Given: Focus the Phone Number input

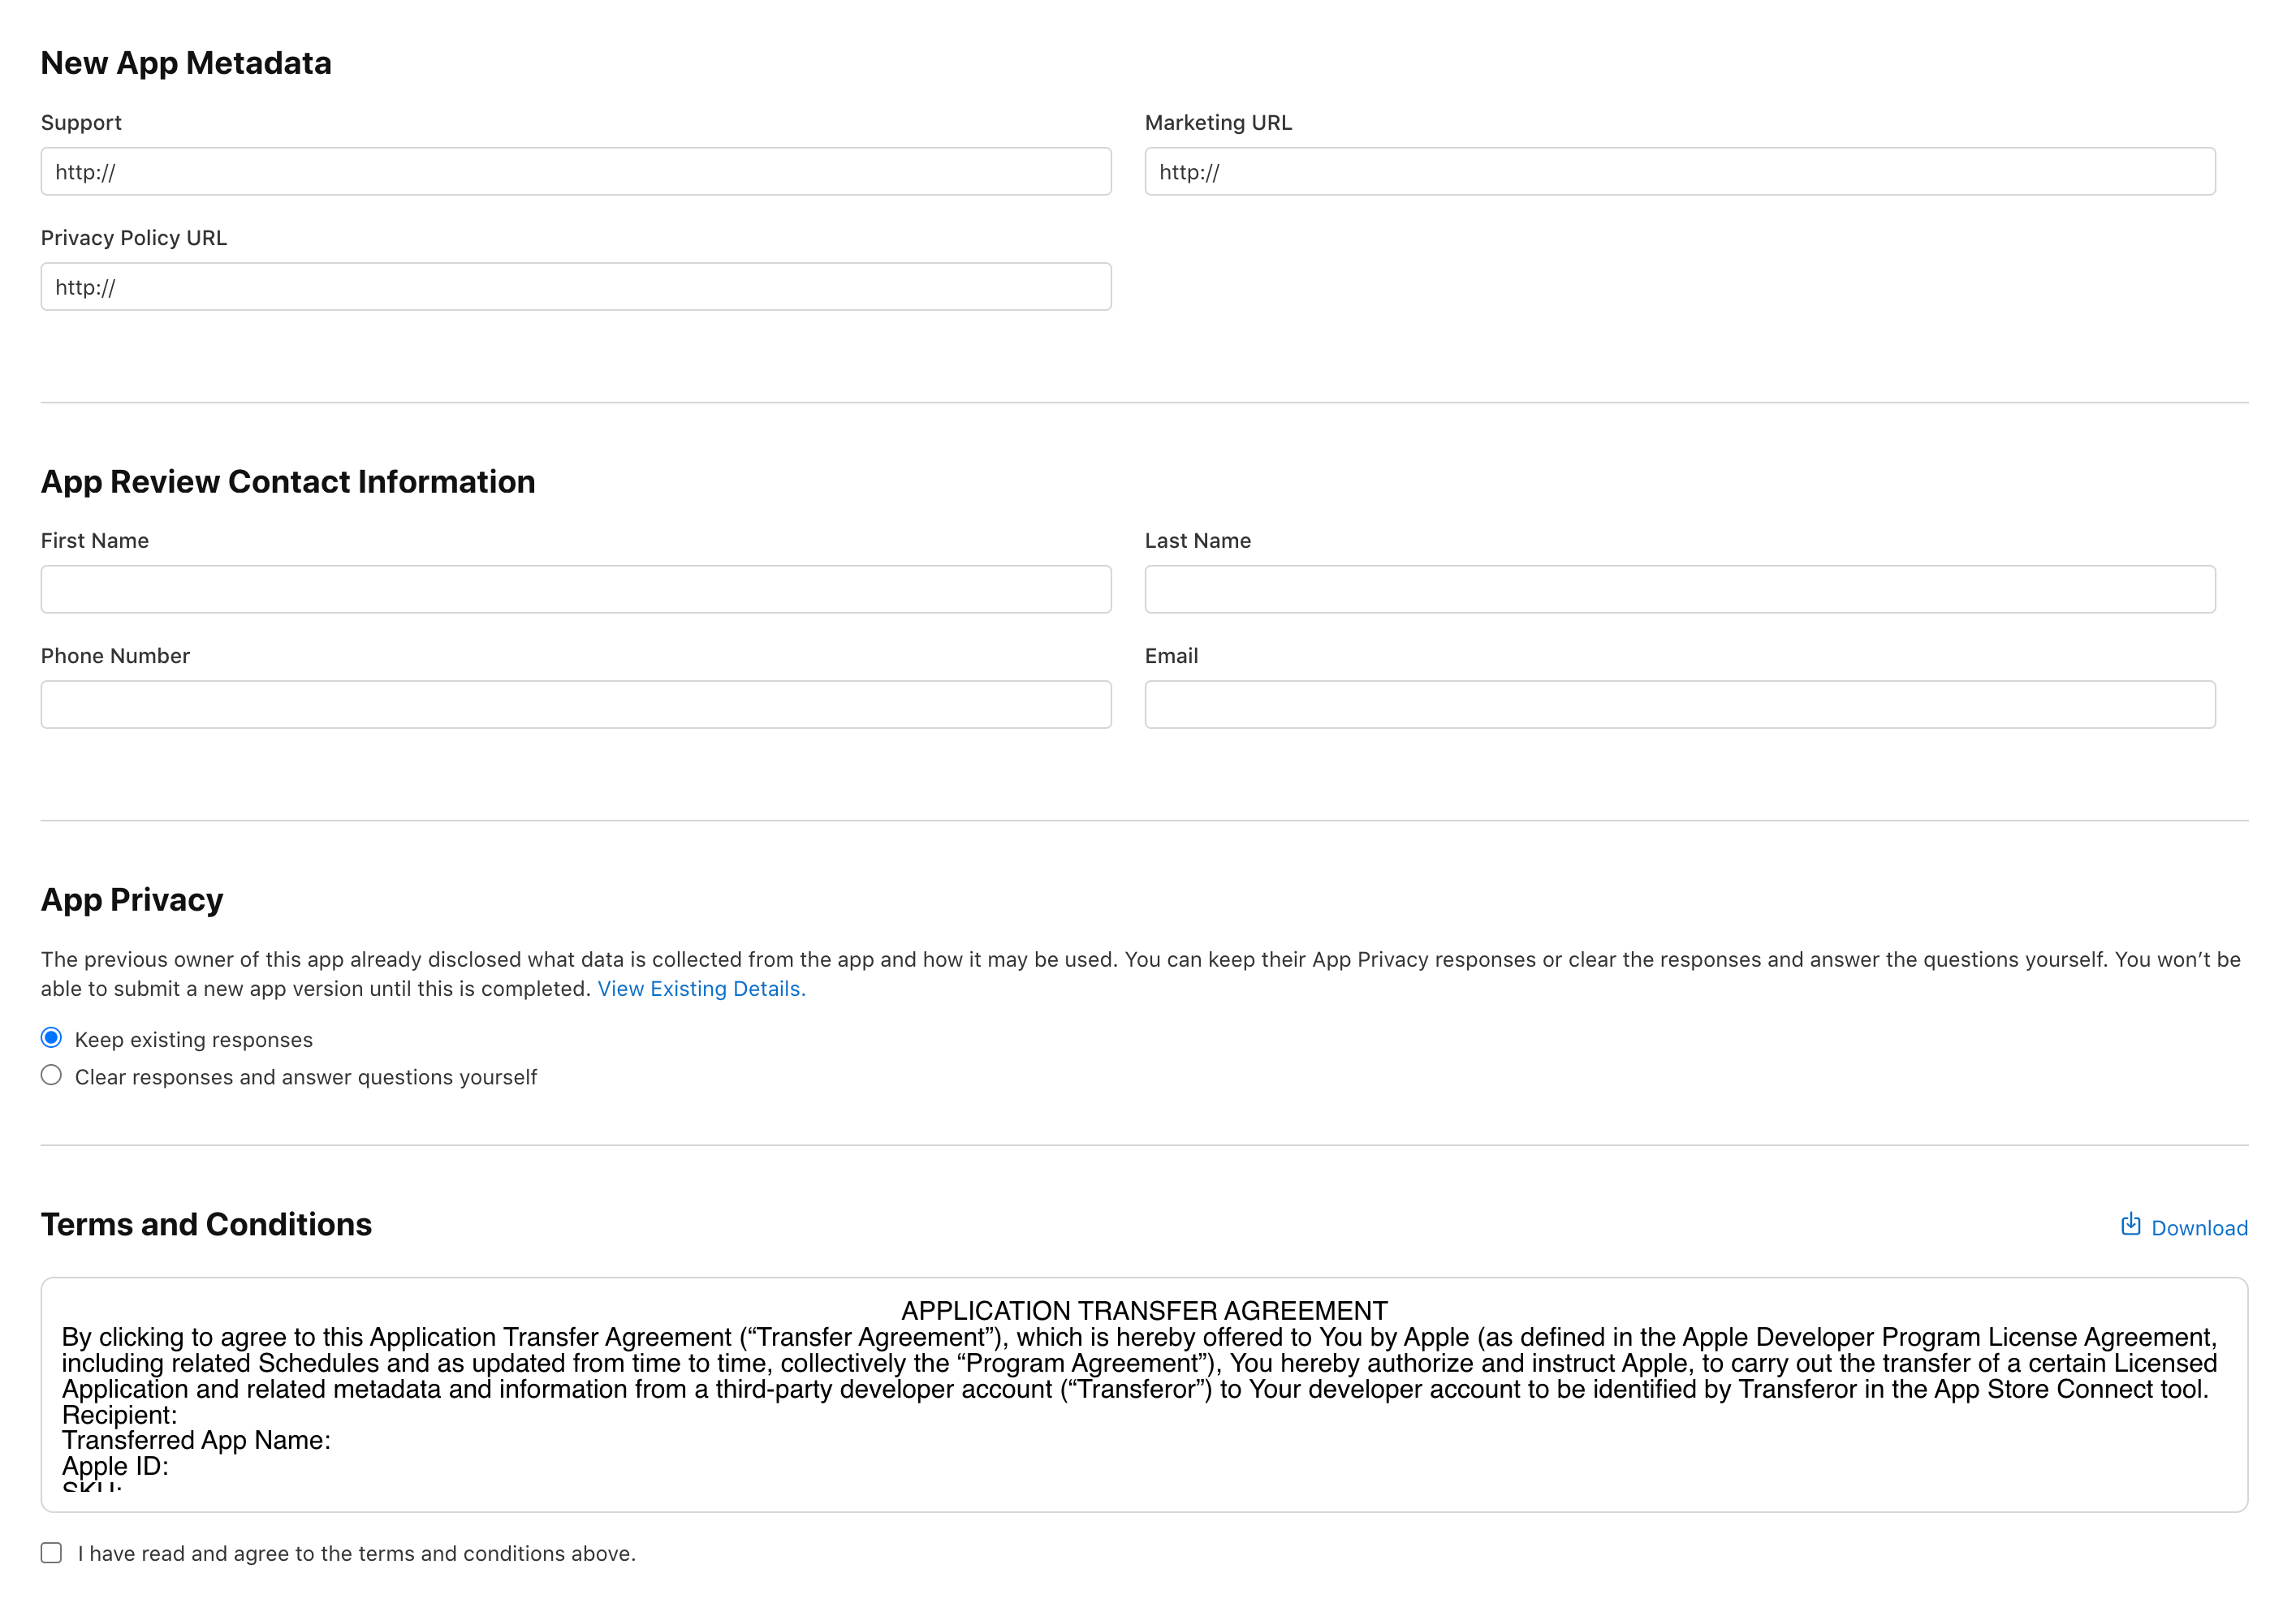Looking at the screenshot, I should click(575, 705).
